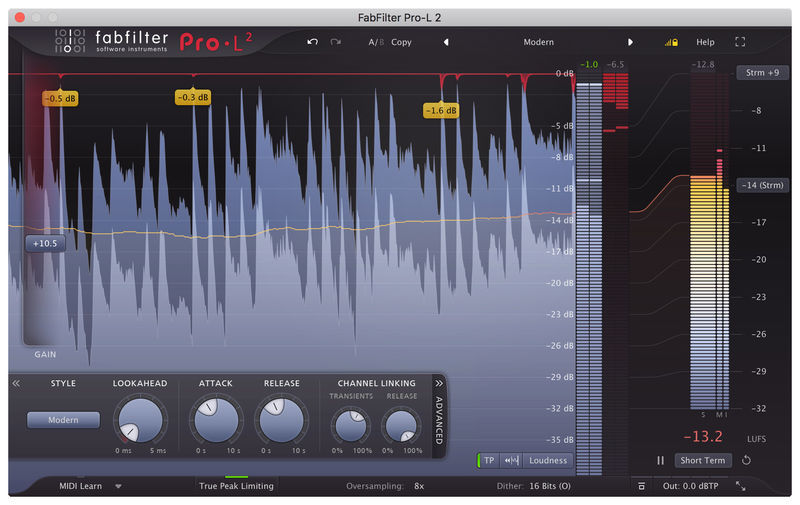Click the 0 dB scale label
This screenshot has height=505, width=800.
pos(564,73)
